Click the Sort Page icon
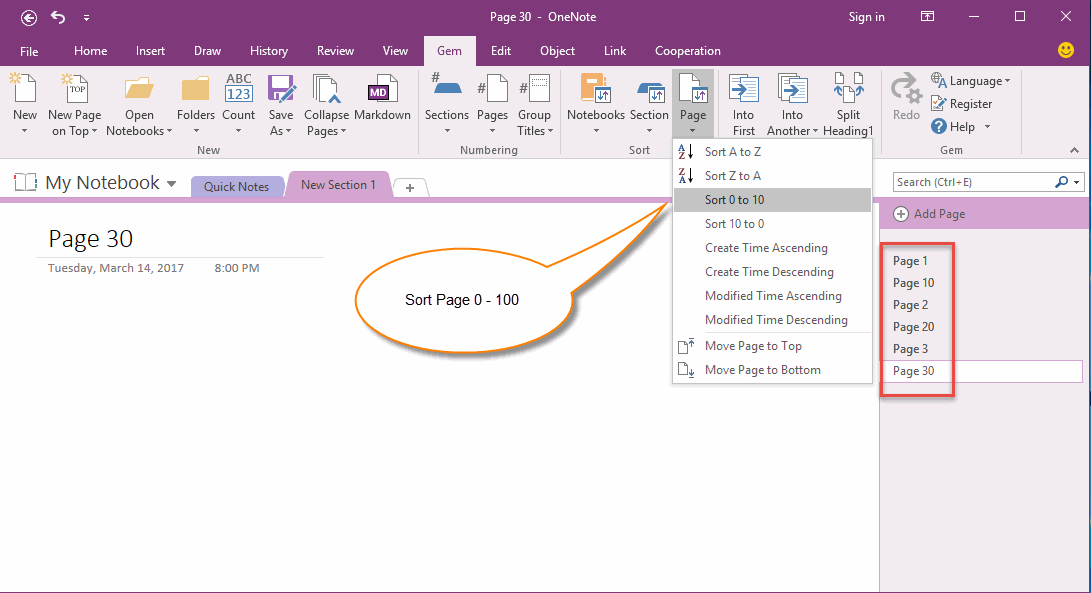This screenshot has width=1091, height=593. tap(693, 89)
